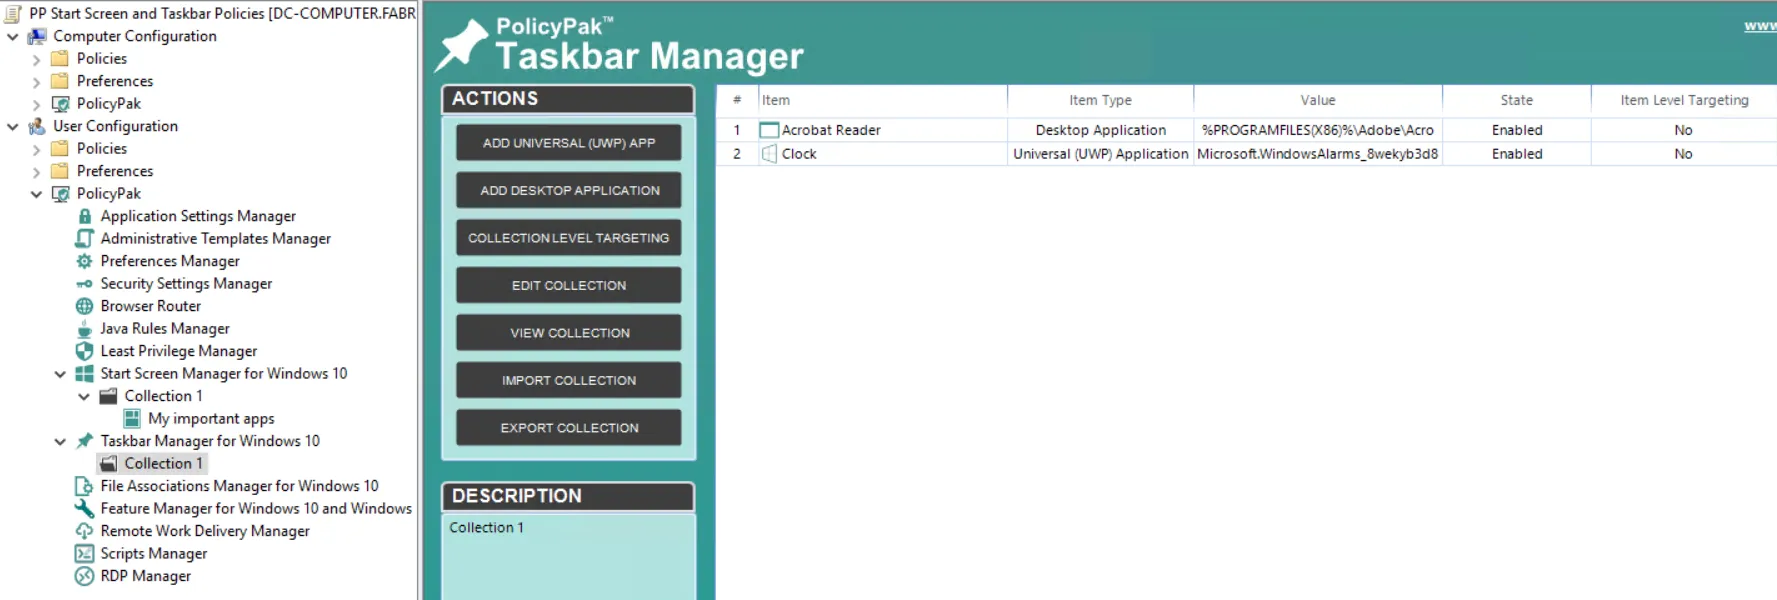1777x600 pixels.
Task: Click the Feature Manager wrench icon
Action: pos(85,508)
